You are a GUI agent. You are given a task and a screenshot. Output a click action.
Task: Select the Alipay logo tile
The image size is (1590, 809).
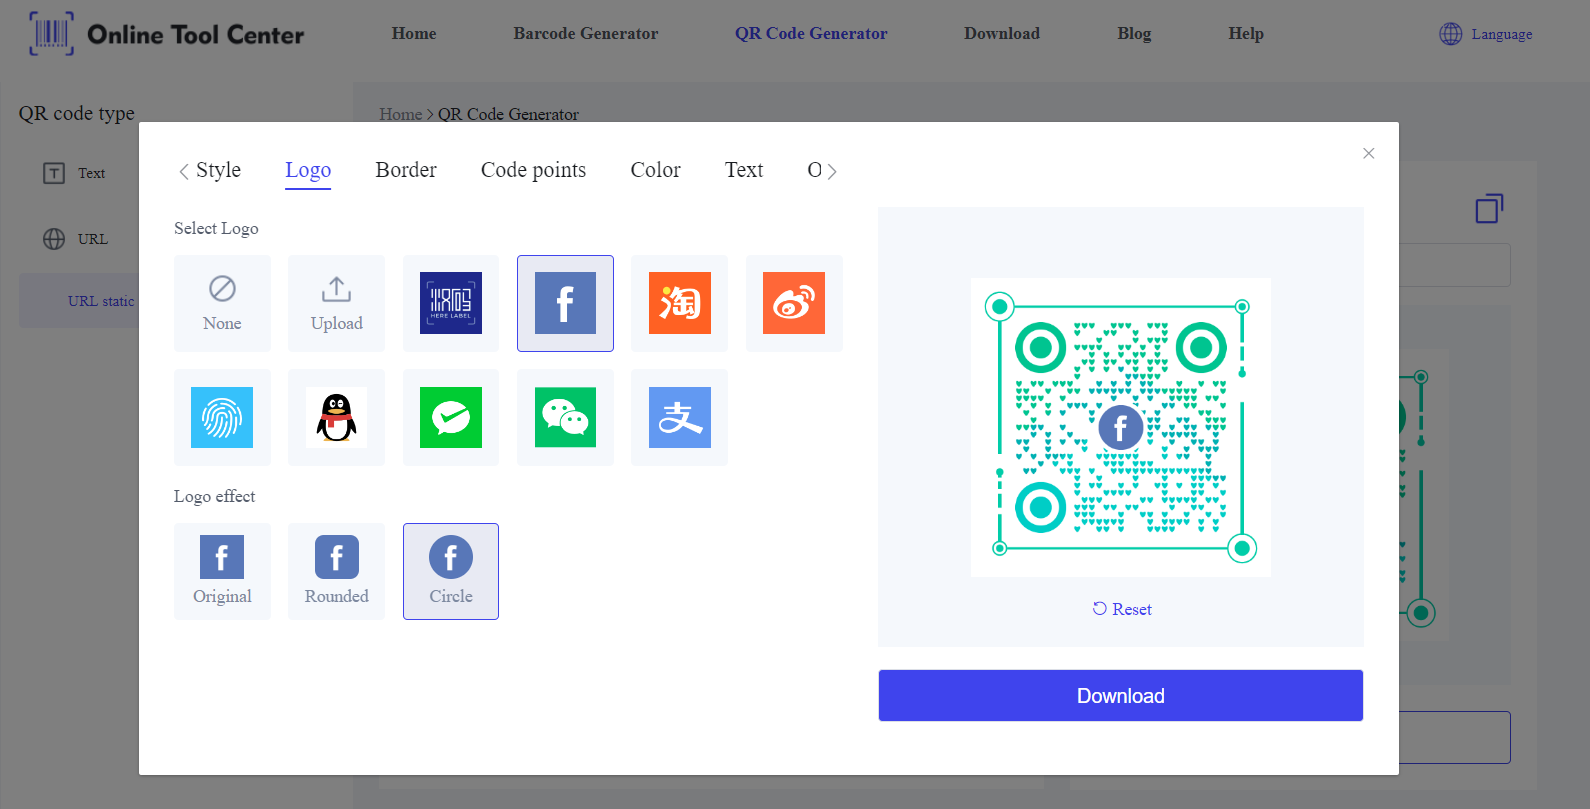(x=680, y=417)
